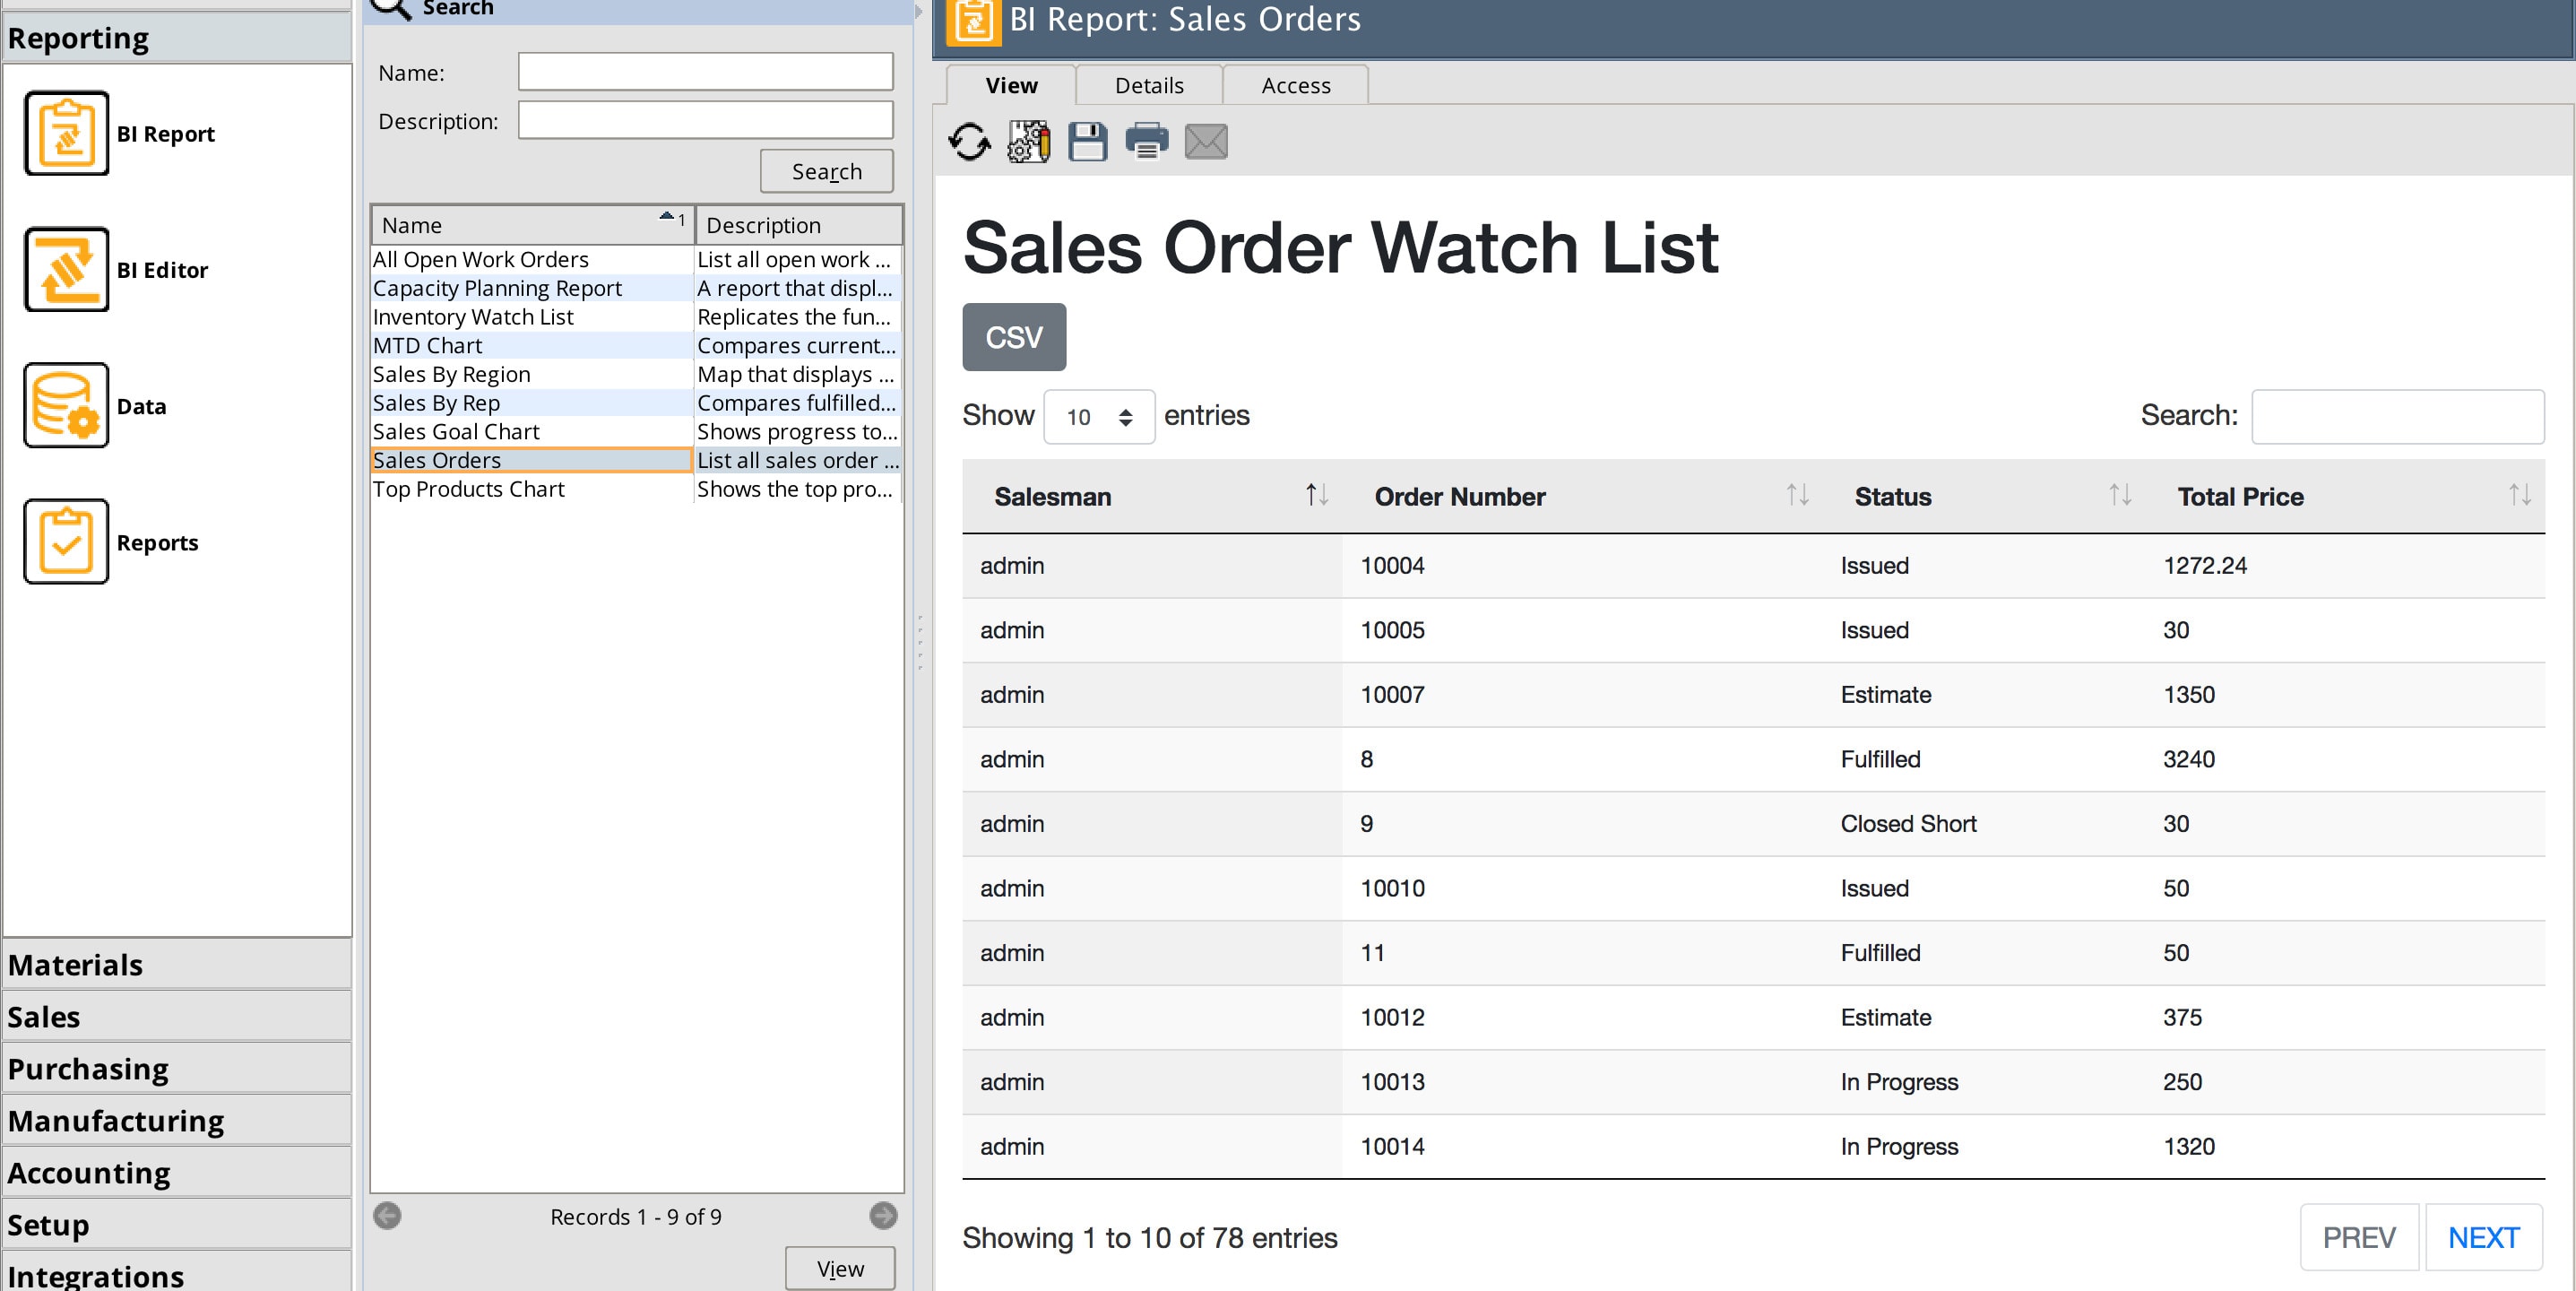Click the print icon in BI Report toolbar
The height and width of the screenshot is (1291, 2576).
1147,142
